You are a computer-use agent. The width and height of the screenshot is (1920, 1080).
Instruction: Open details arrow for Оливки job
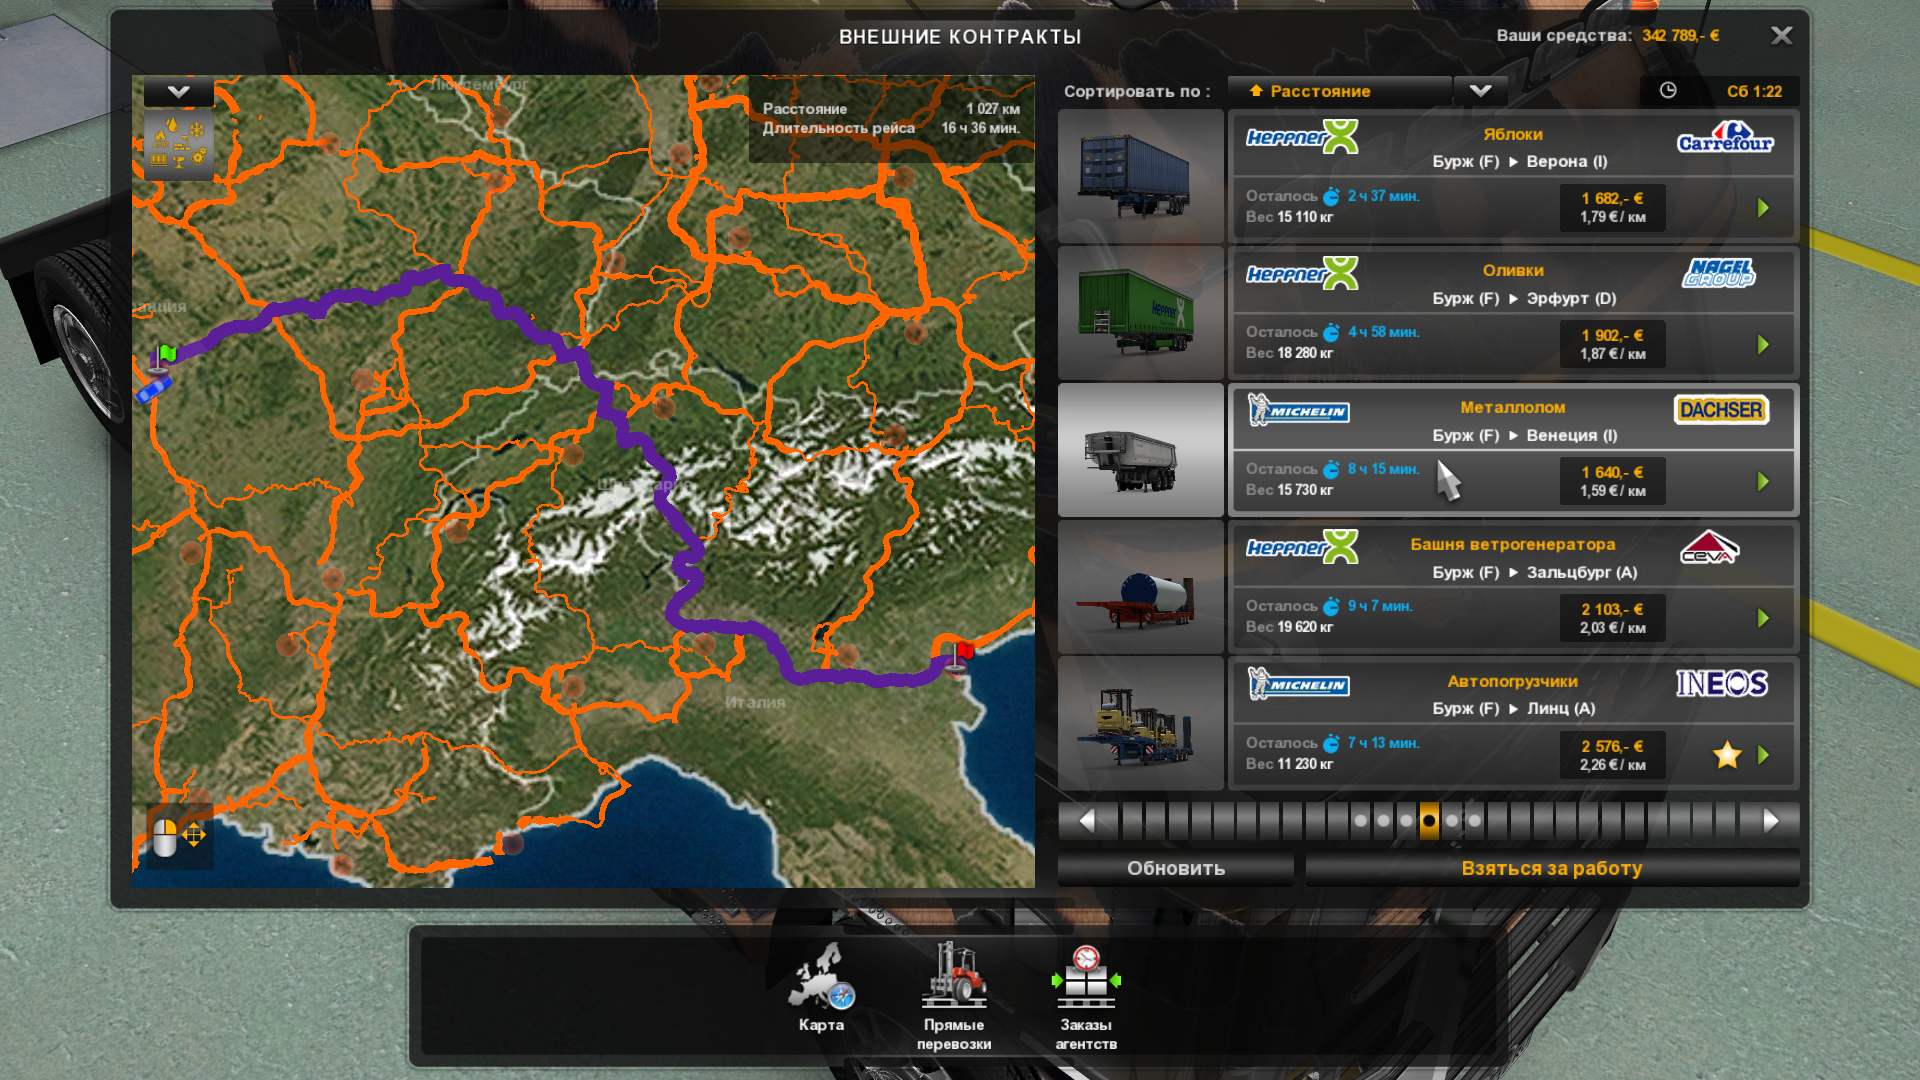coord(1763,345)
